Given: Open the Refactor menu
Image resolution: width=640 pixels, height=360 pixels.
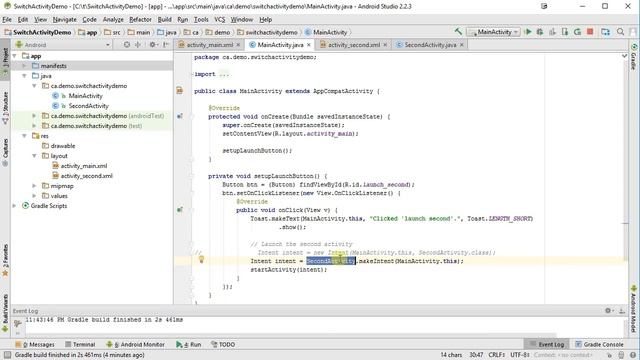Looking at the screenshot, I should 140,19.
